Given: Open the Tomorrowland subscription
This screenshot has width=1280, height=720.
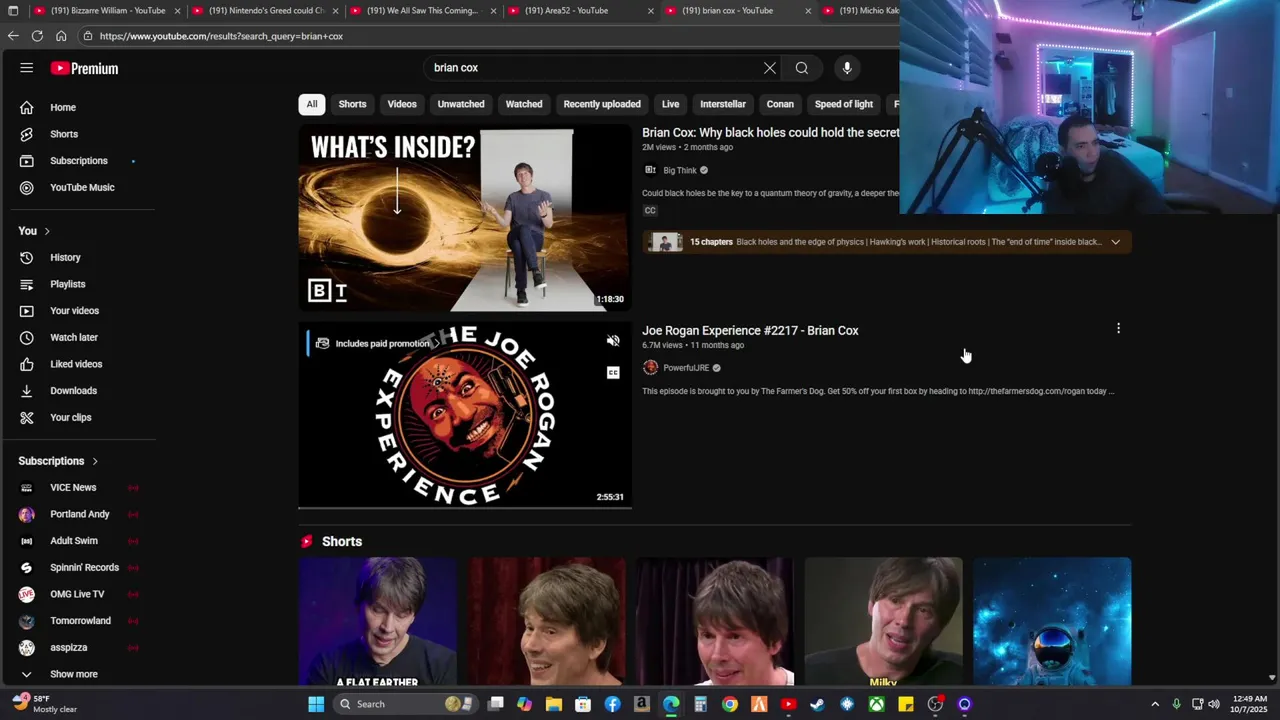Looking at the screenshot, I should point(80,621).
